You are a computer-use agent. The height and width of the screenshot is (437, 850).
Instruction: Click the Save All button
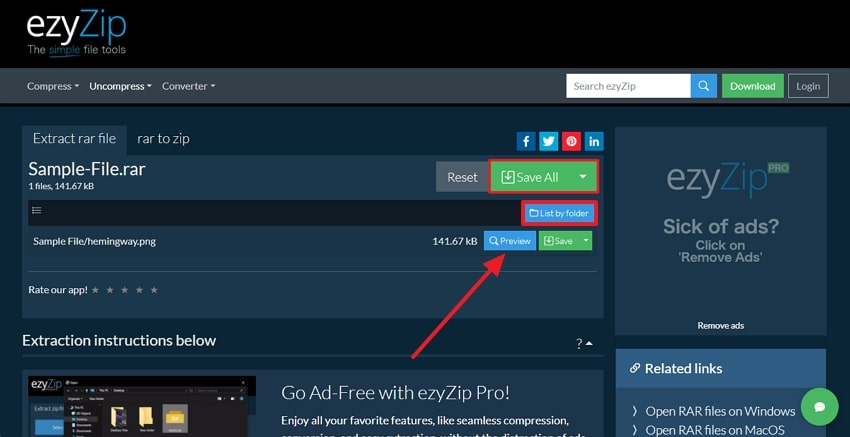[529, 177]
